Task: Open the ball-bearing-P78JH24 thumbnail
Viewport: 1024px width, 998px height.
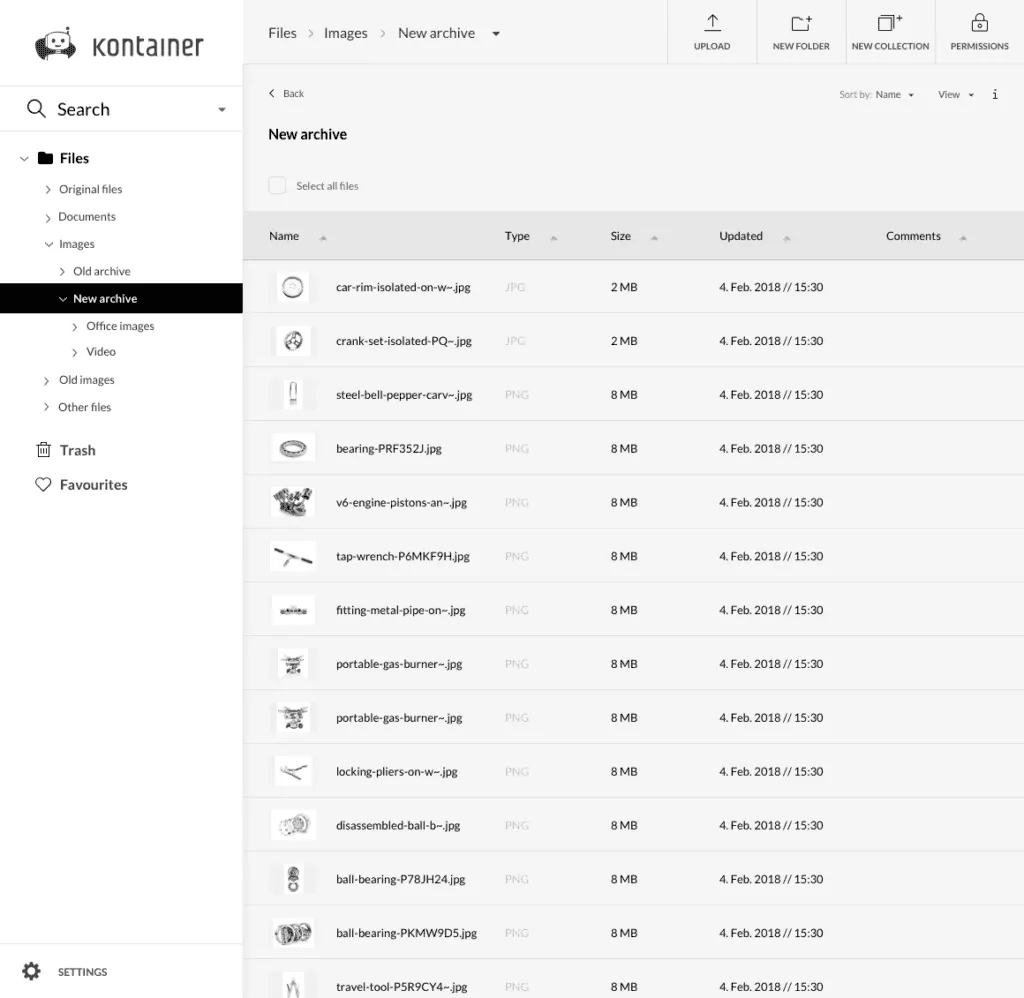Action: pyautogui.click(x=293, y=878)
